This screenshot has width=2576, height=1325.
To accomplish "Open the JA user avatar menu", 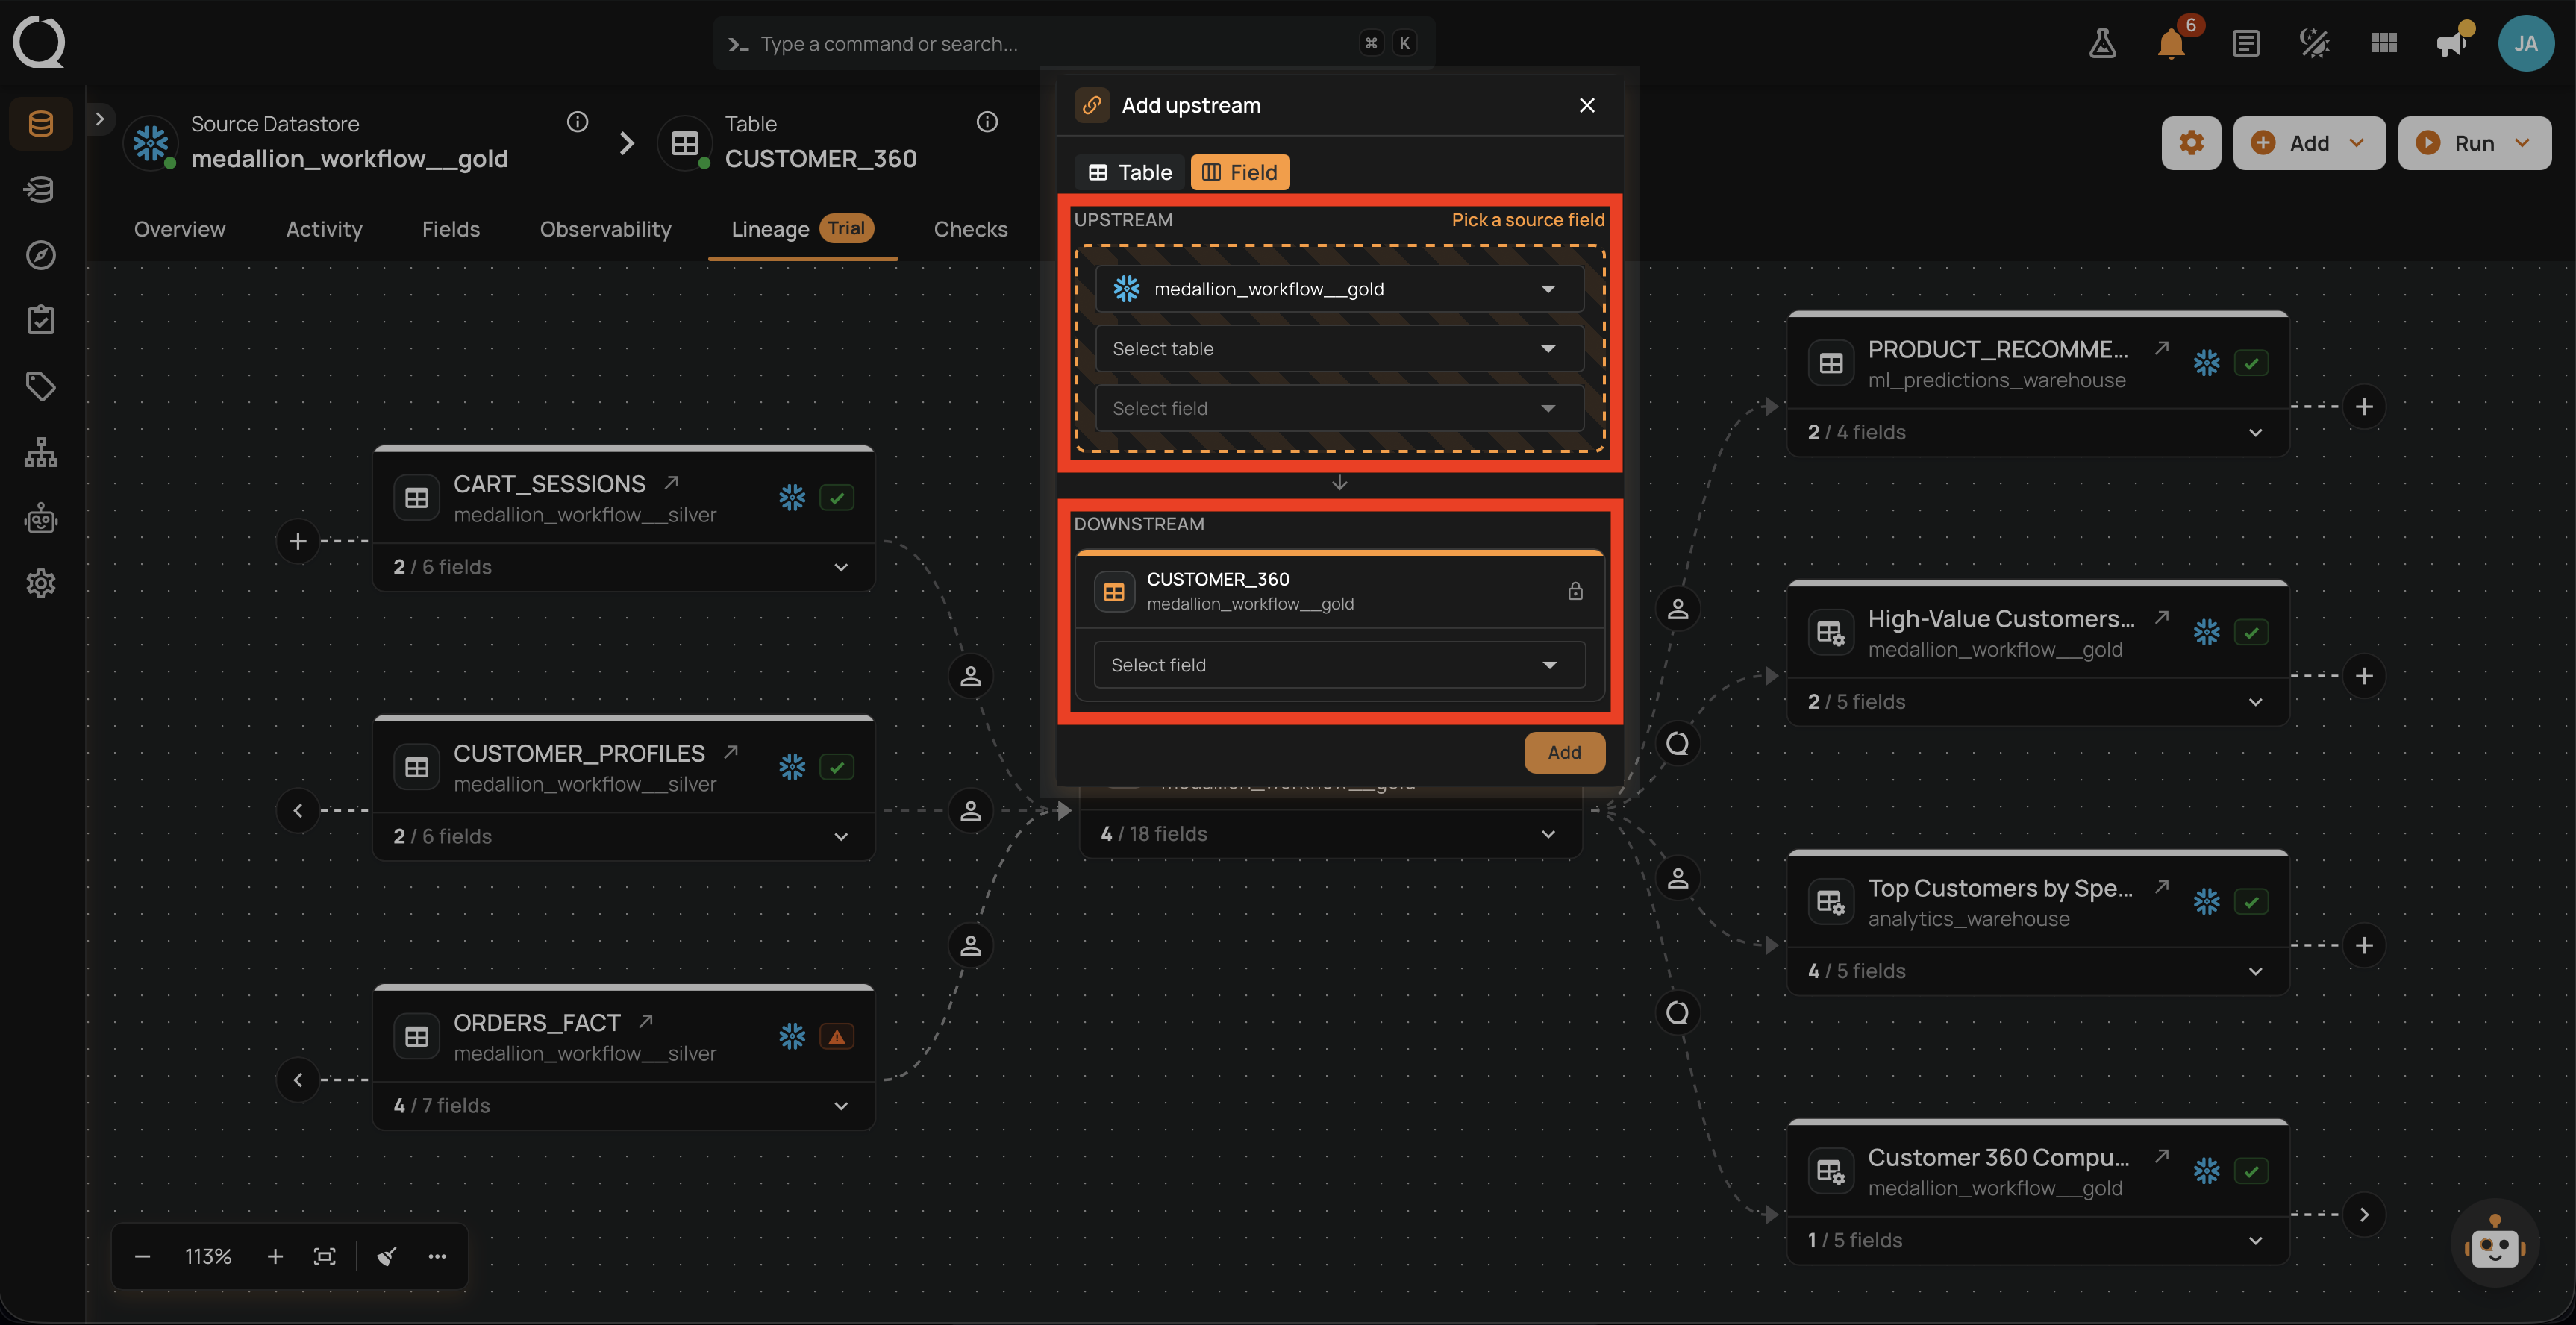I will 2525,43.
